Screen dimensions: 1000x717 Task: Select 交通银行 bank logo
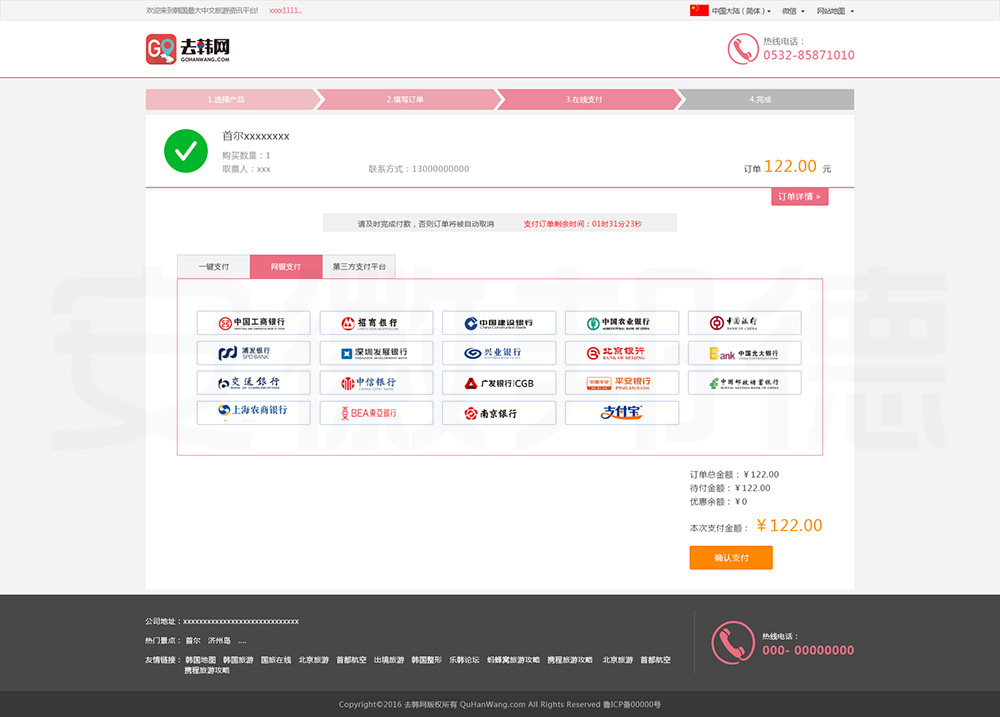tap(253, 383)
